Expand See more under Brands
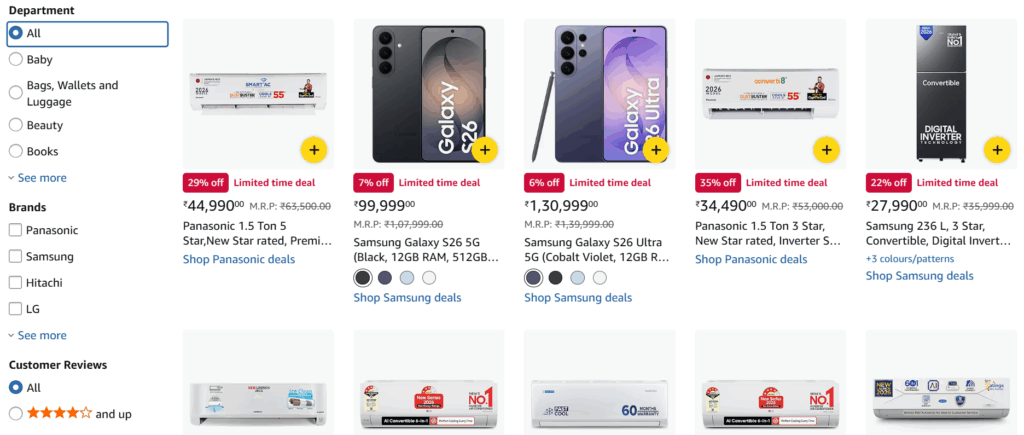The width and height of the screenshot is (1024, 435). coord(41,336)
